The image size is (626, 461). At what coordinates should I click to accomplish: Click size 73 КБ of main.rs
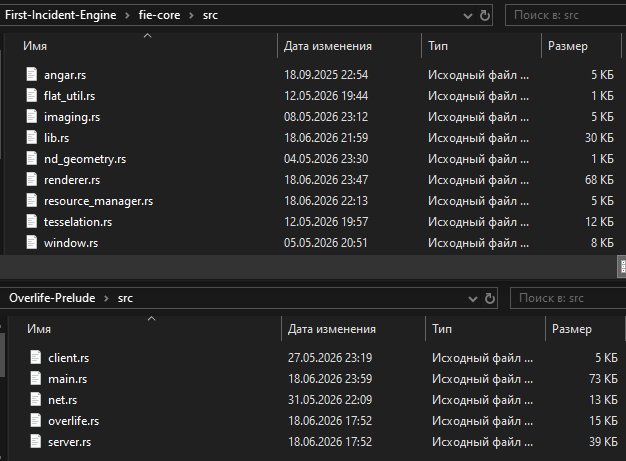click(603, 378)
